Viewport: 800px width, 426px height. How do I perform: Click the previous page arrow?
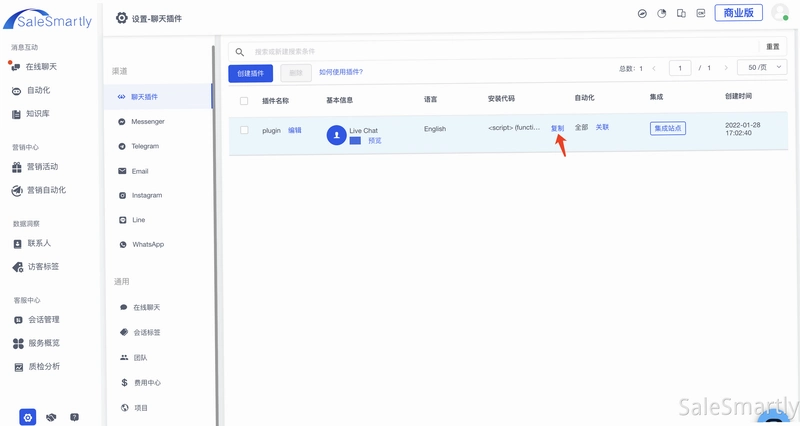point(654,68)
